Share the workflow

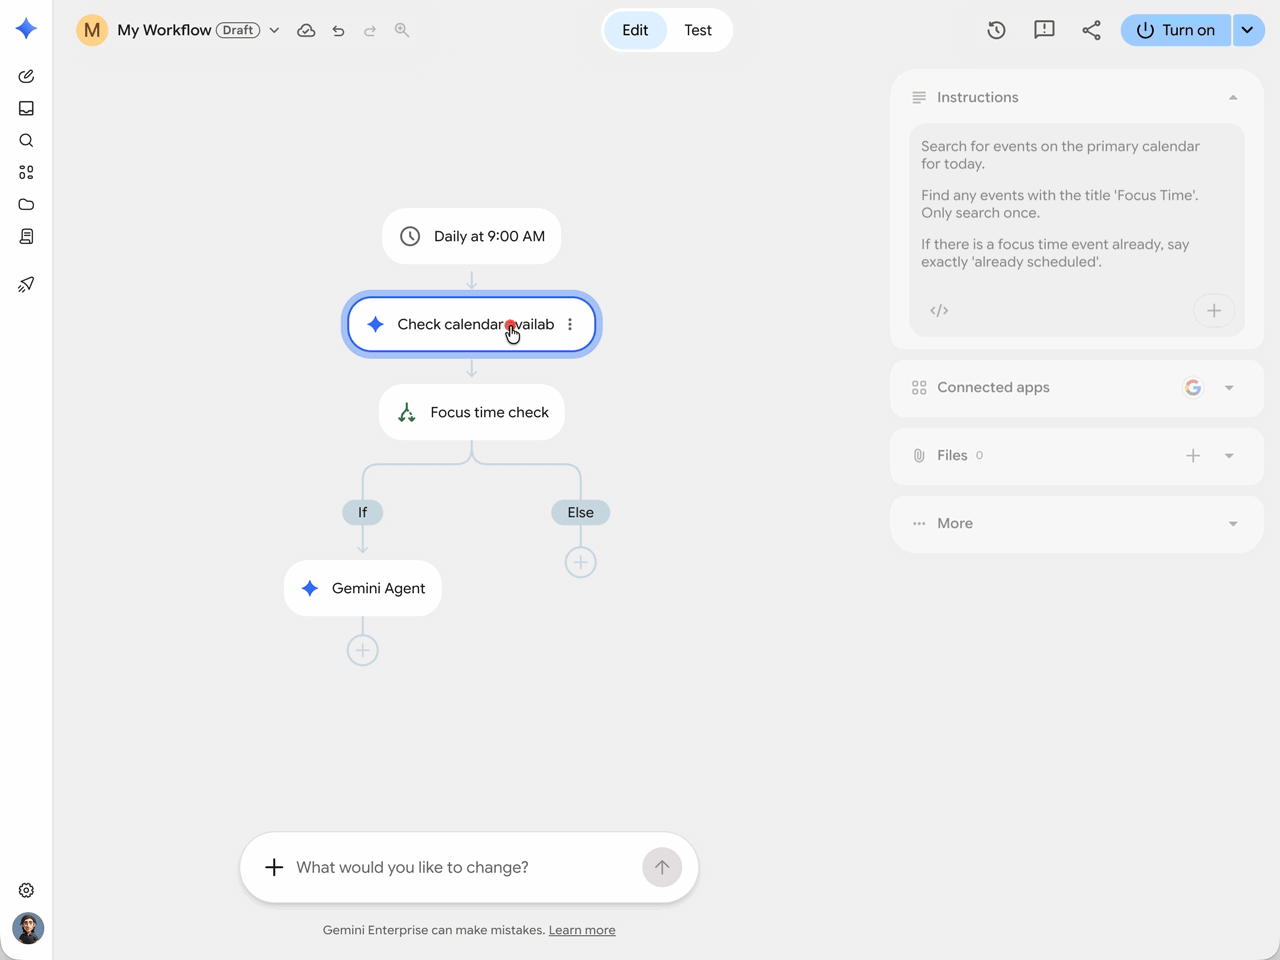pyautogui.click(x=1091, y=30)
